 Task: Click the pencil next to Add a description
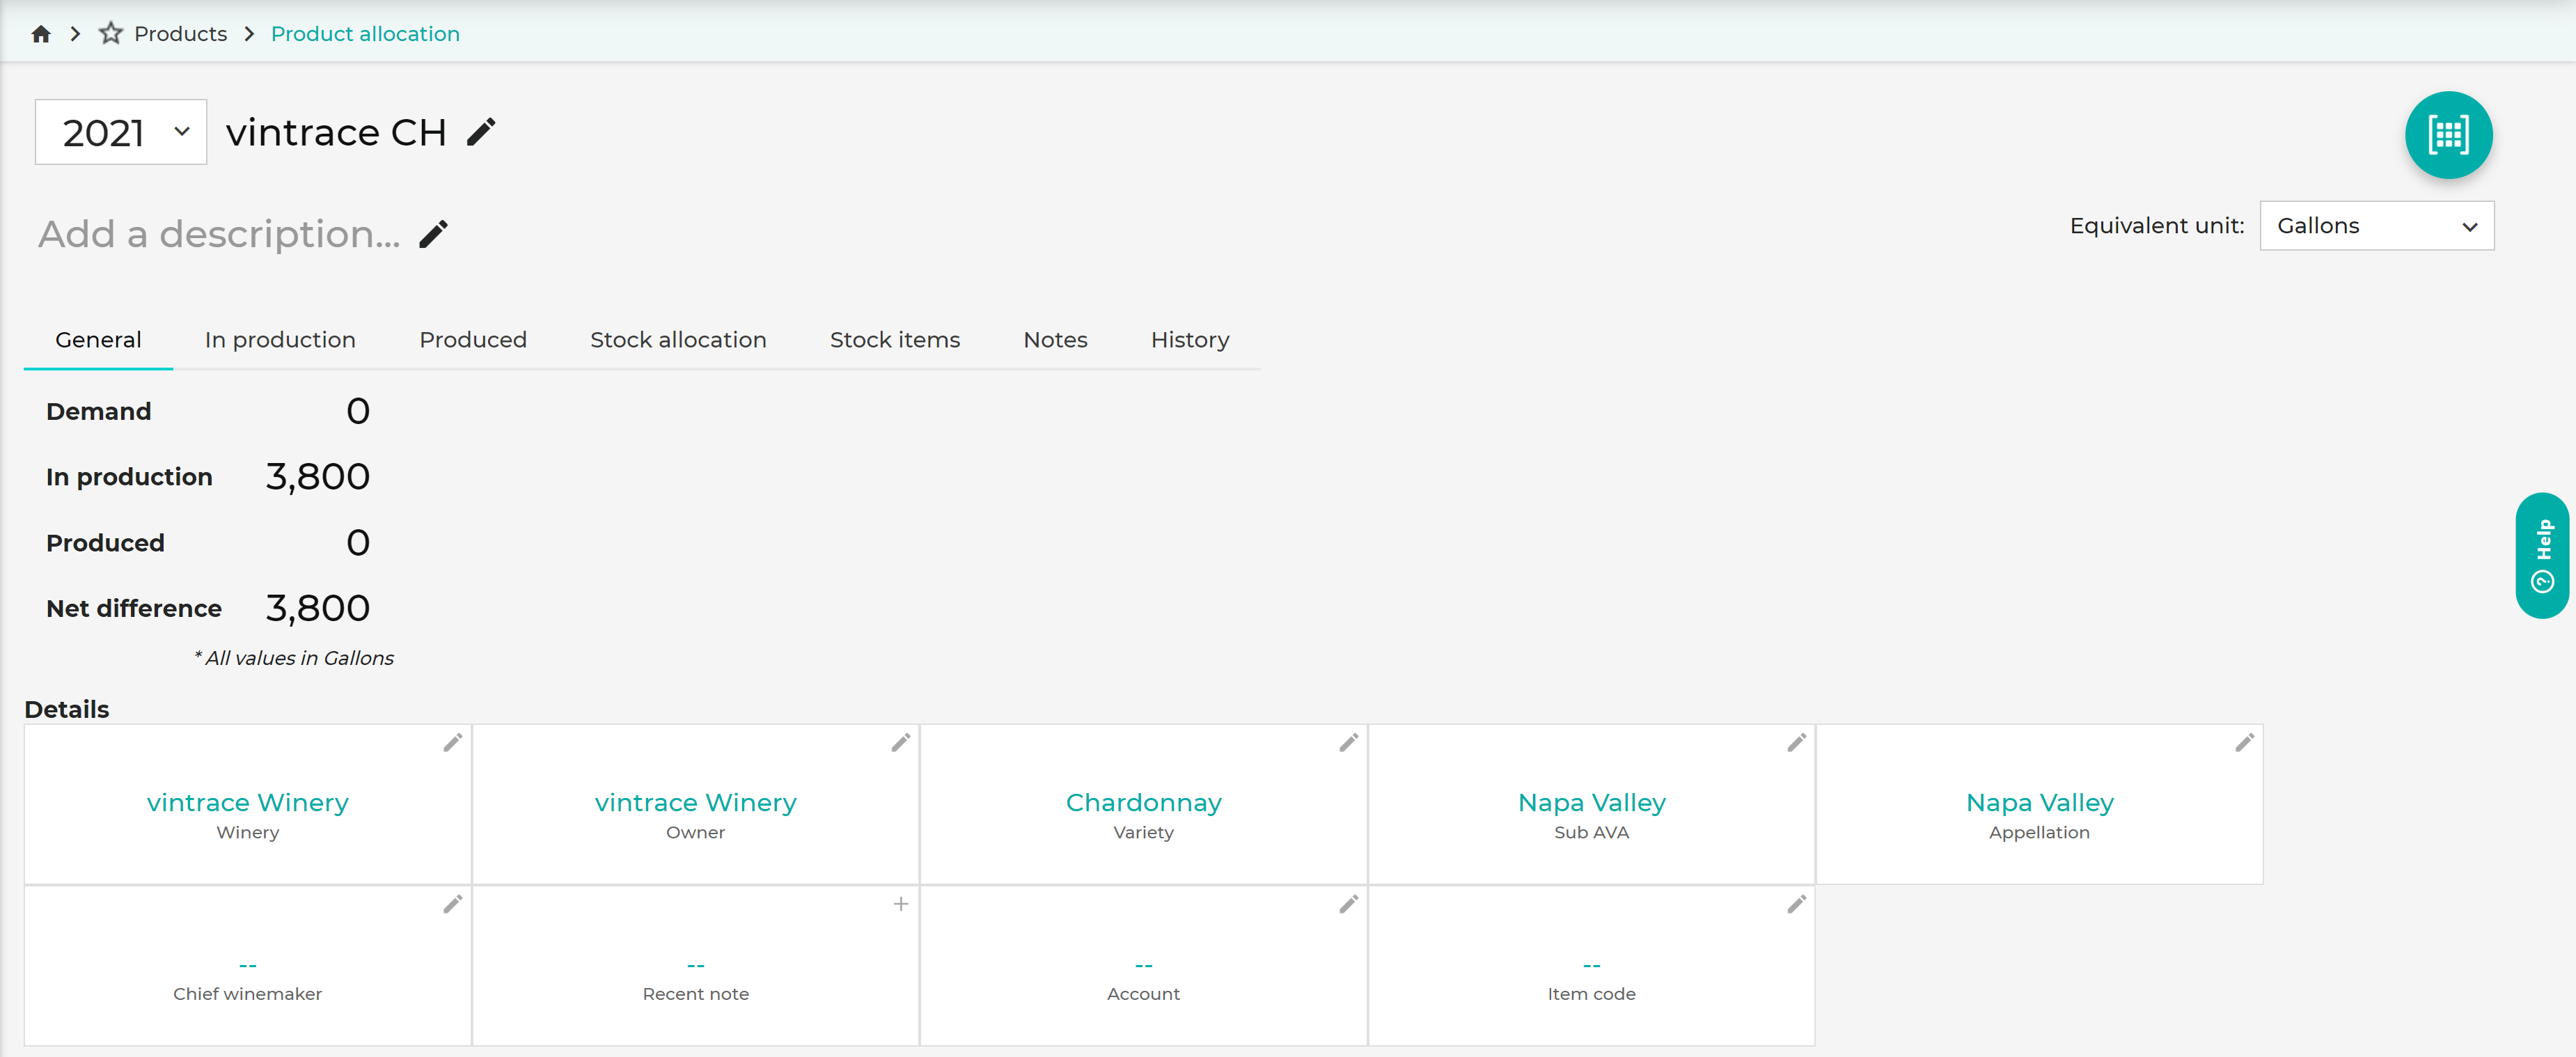[433, 234]
